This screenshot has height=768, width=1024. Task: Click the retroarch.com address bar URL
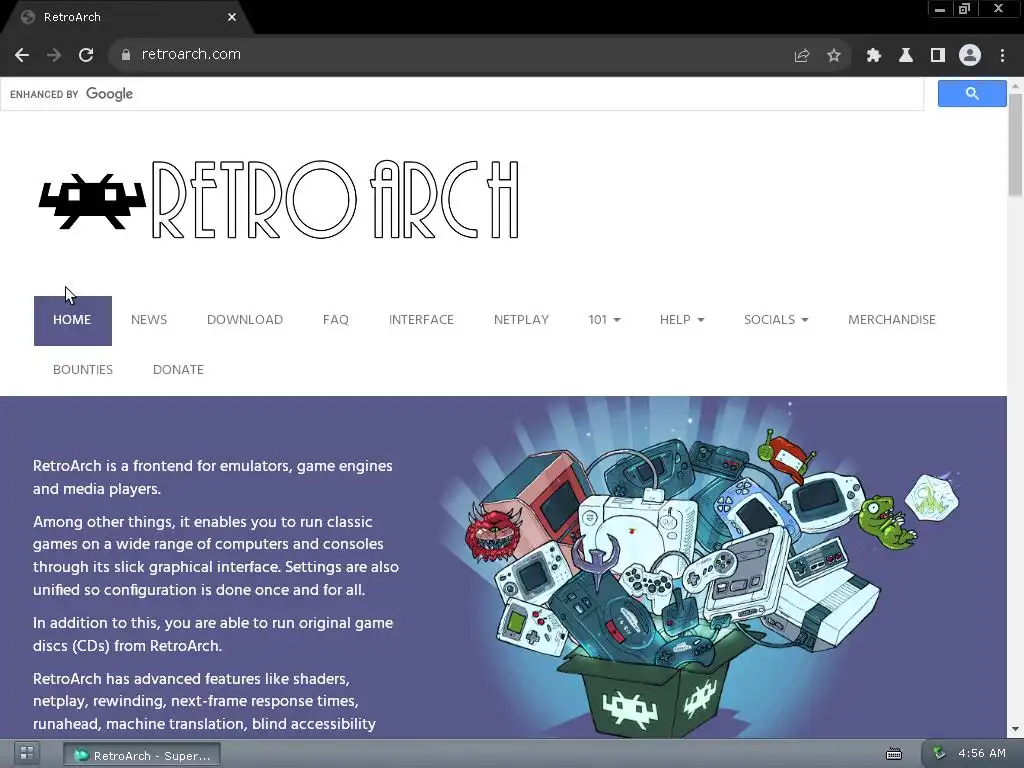click(191, 54)
